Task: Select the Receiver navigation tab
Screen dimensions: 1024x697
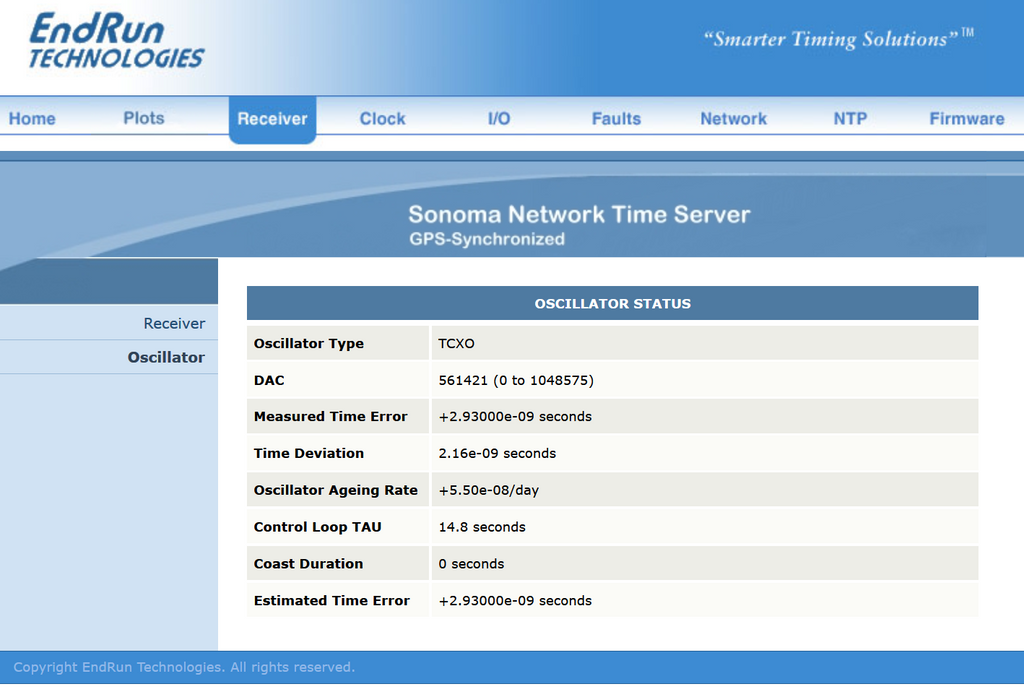Action: tap(272, 119)
